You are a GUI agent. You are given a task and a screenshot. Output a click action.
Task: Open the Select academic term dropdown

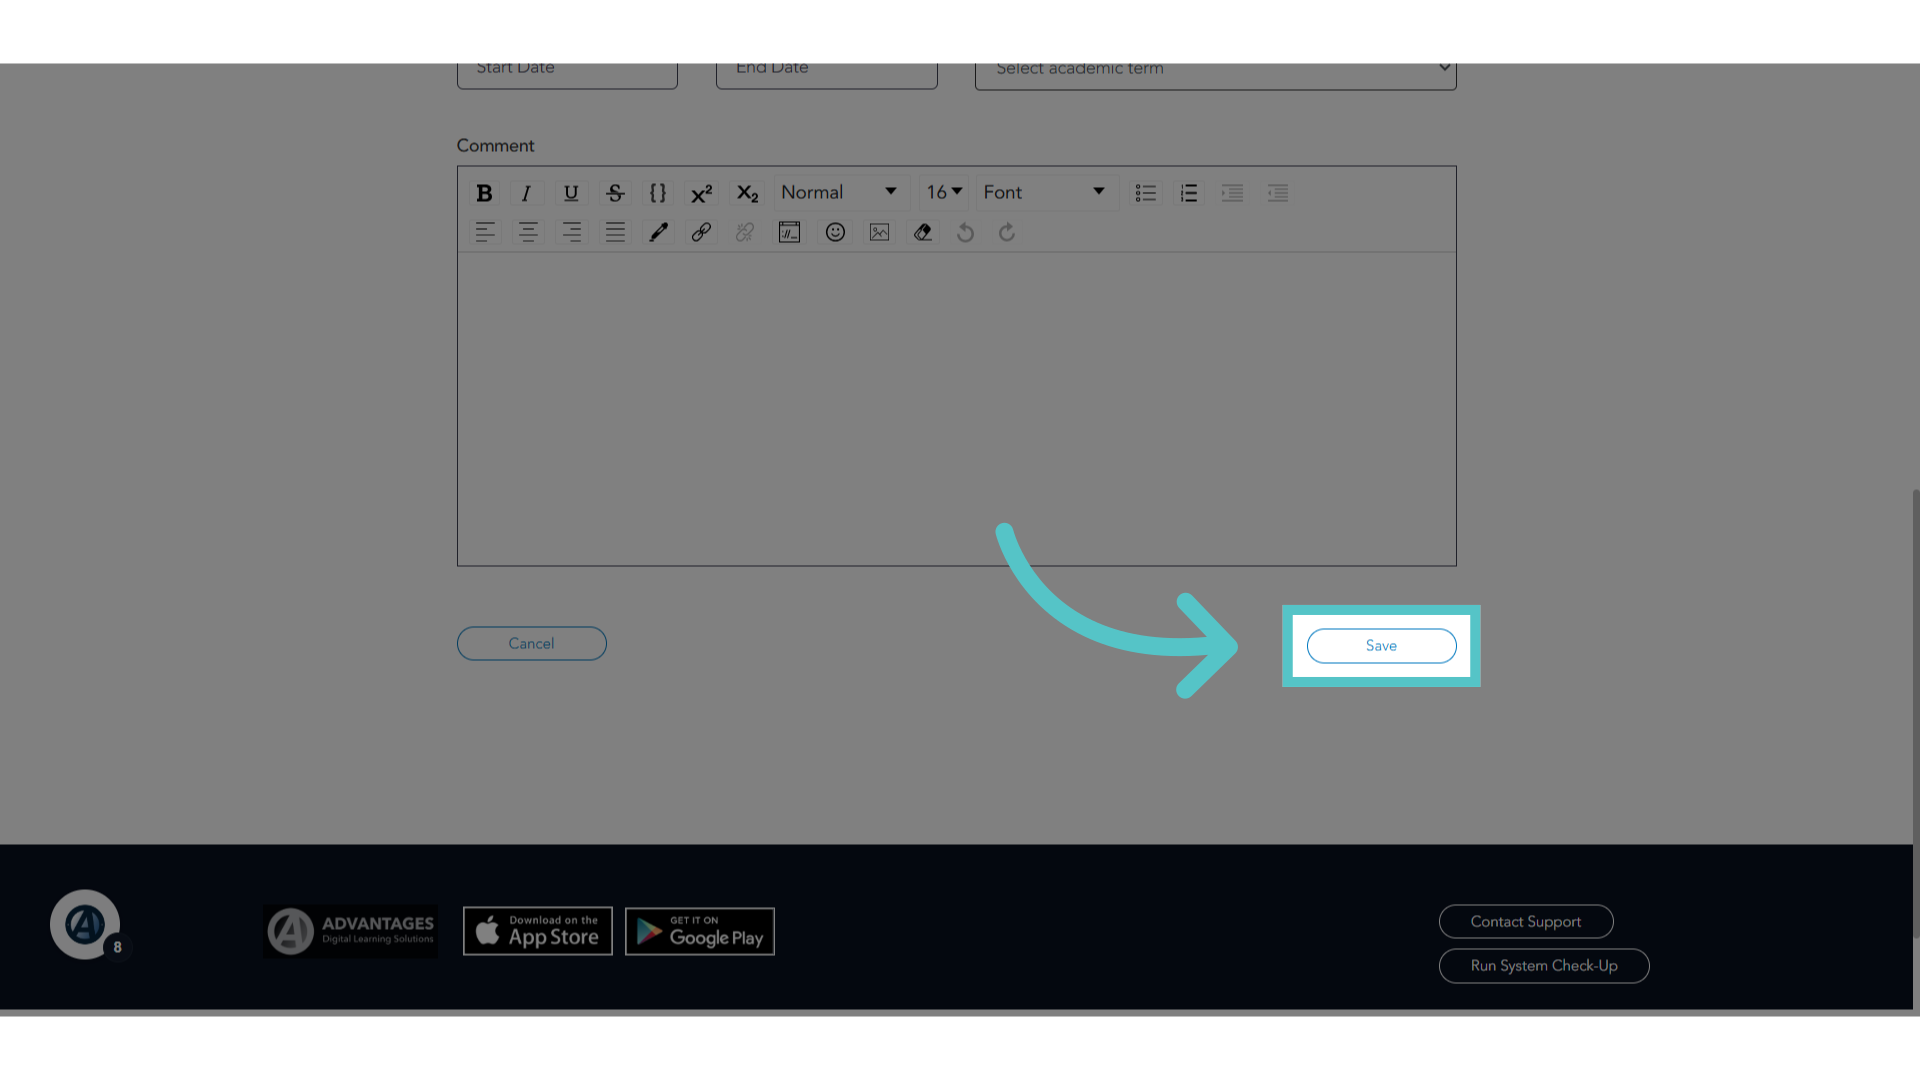coord(1215,76)
